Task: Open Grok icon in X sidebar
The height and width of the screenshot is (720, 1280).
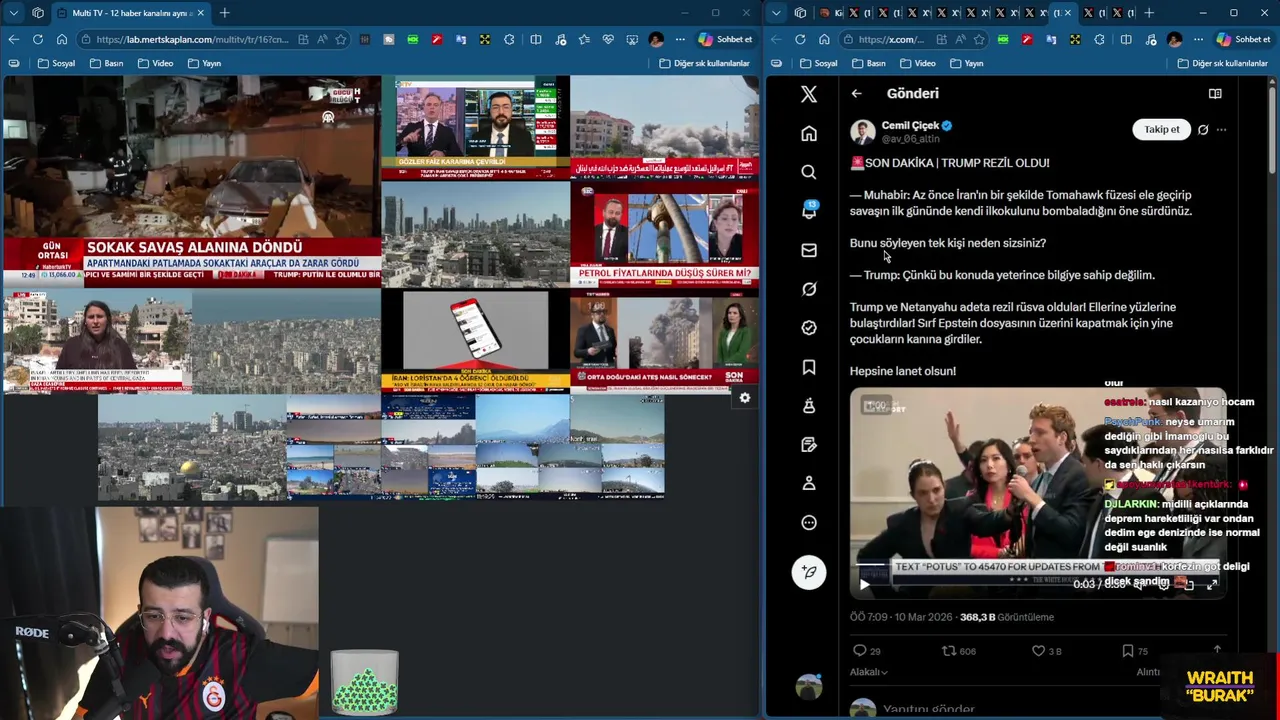Action: pyautogui.click(x=809, y=289)
